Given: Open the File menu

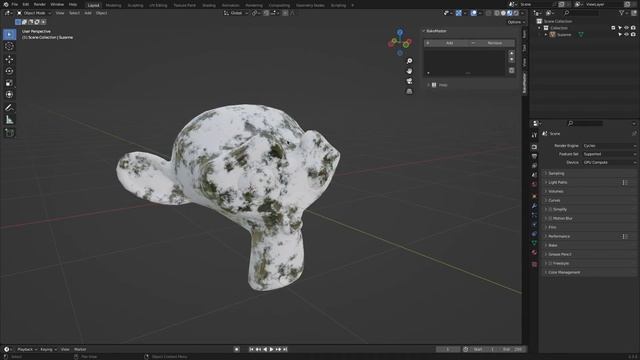Looking at the screenshot, I should point(15,4).
